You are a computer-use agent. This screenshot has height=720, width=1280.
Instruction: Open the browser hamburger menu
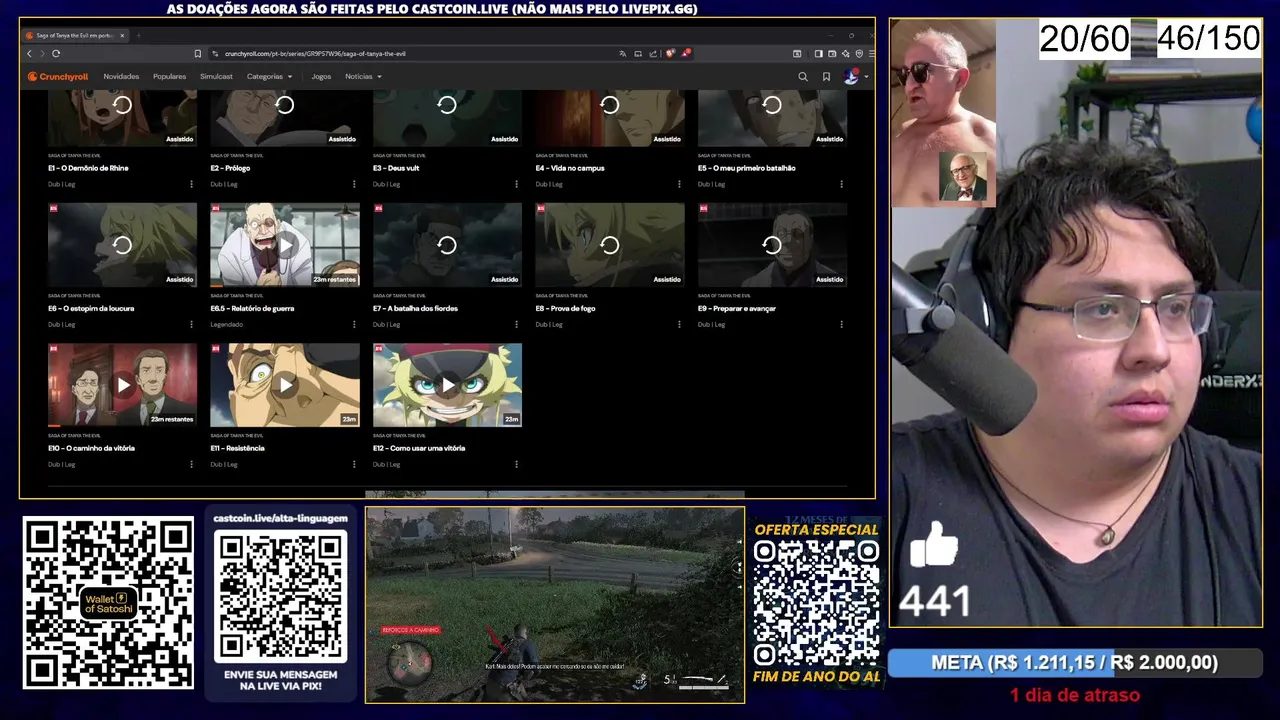[x=871, y=53]
